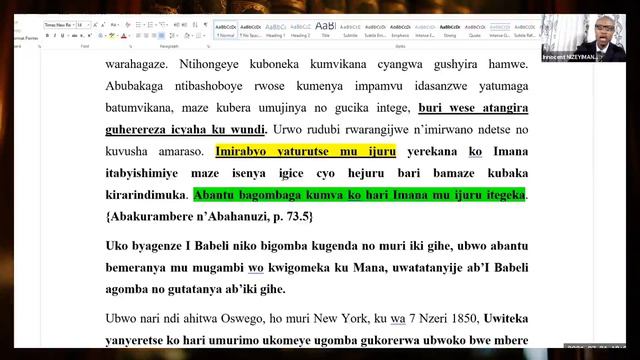
Task: Apply the Subtitle style
Action: [350, 30]
